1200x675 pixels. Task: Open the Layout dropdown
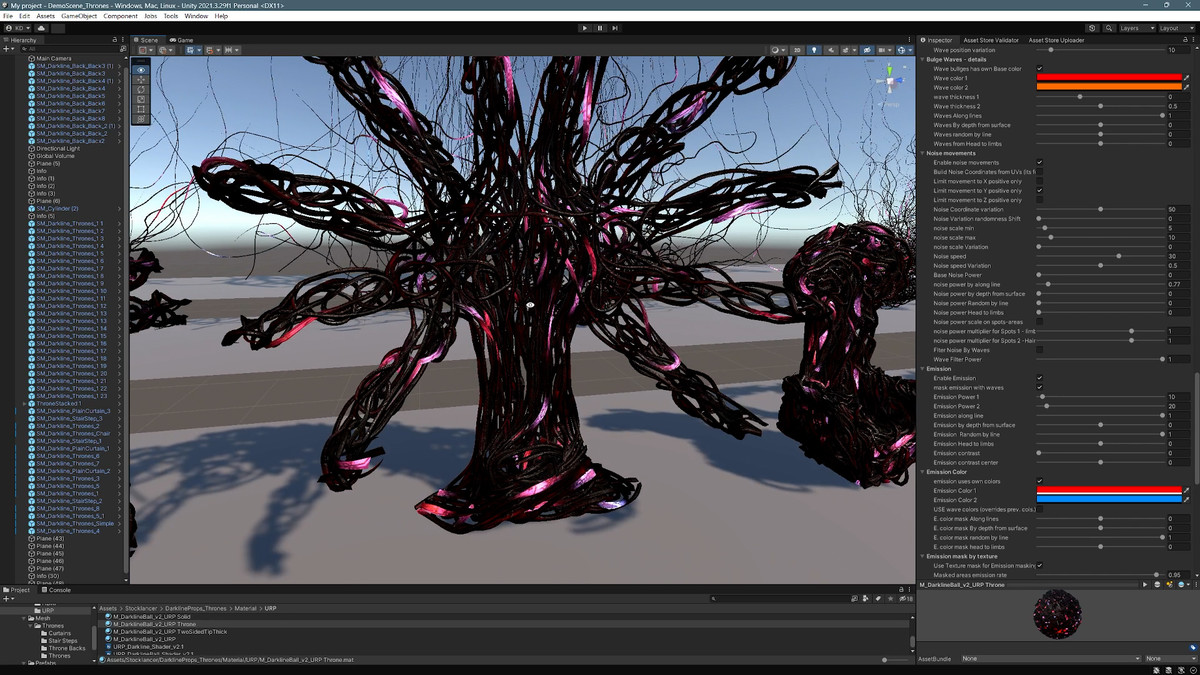click(1176, 28)
